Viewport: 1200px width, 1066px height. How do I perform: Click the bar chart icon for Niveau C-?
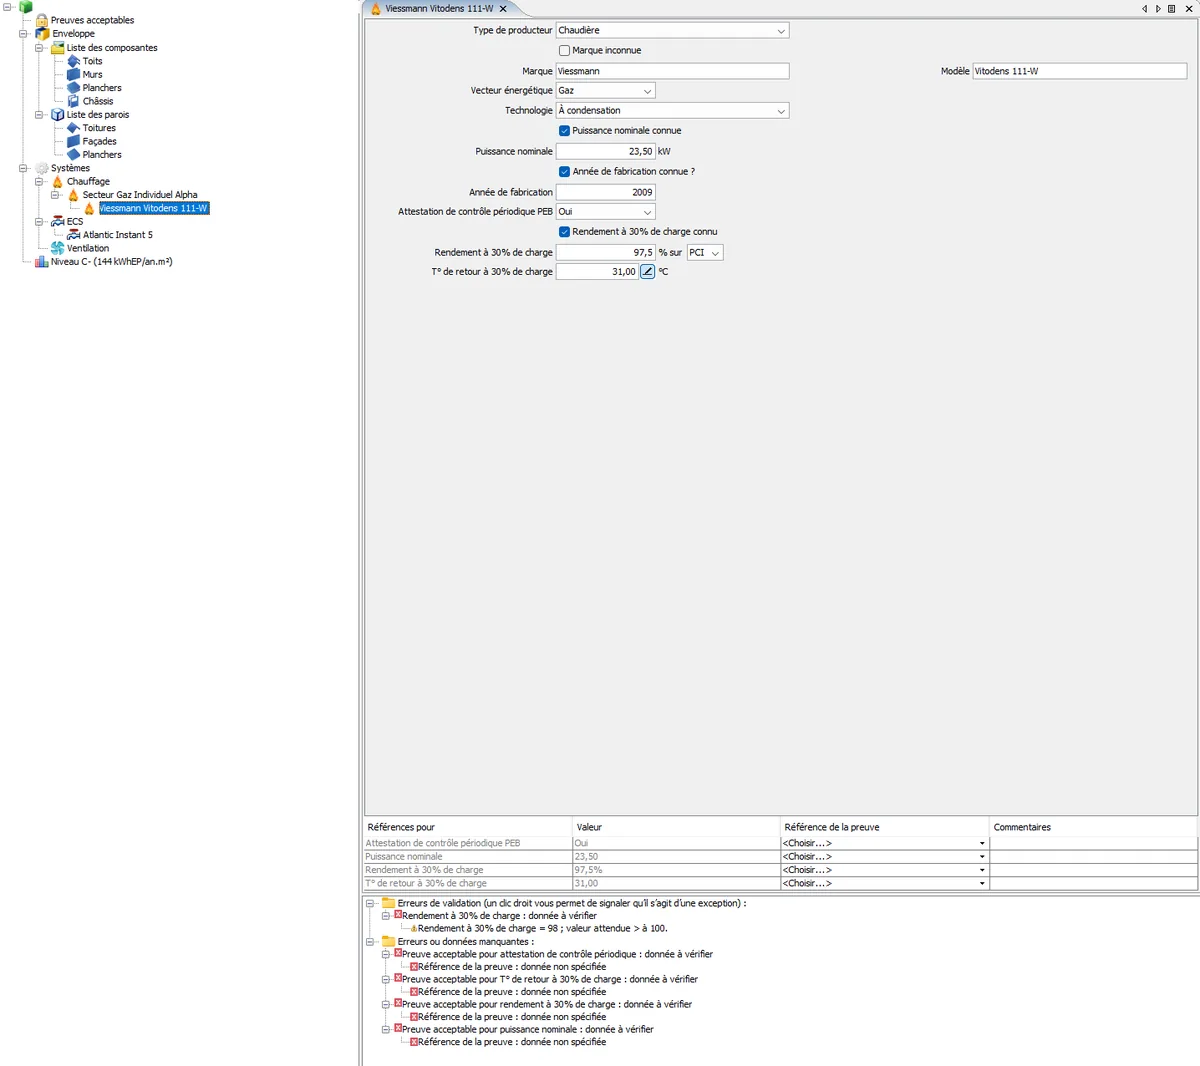(42, 262)
